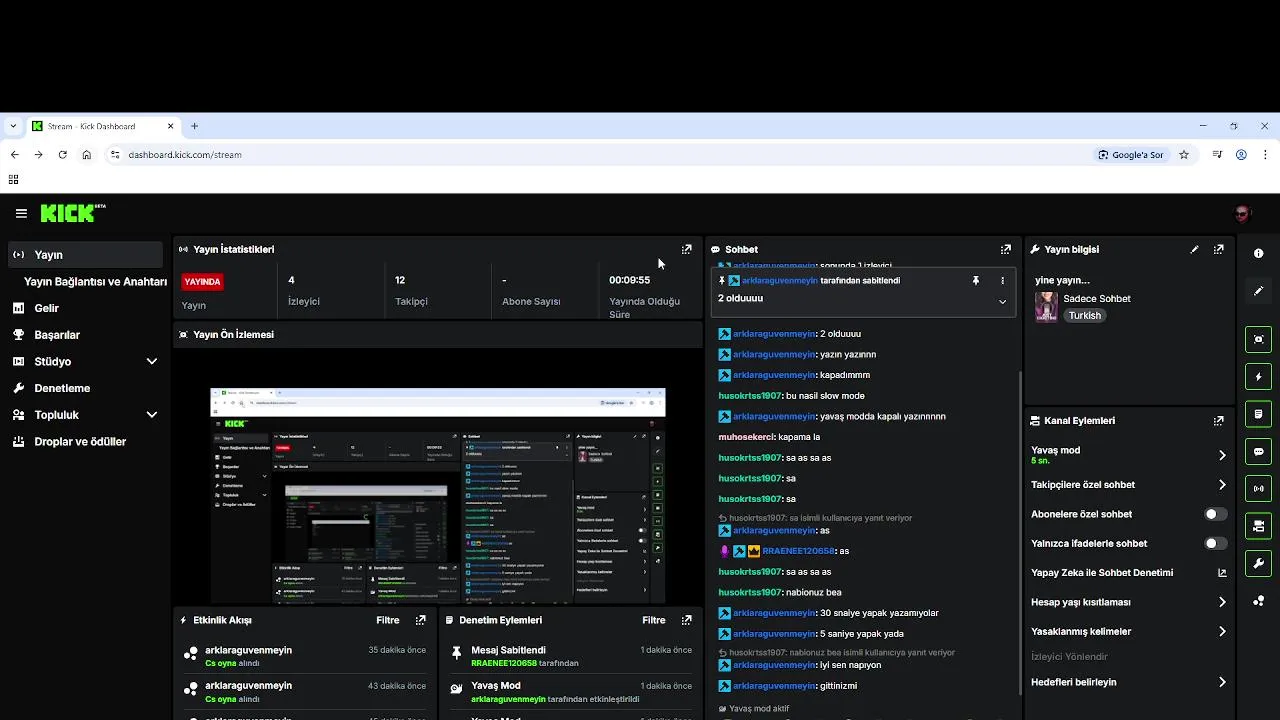Open Hesap yaşı kısıtlaması options arrow
The width and height of the screenshot is (1280, 720).
click(1222, 602)
